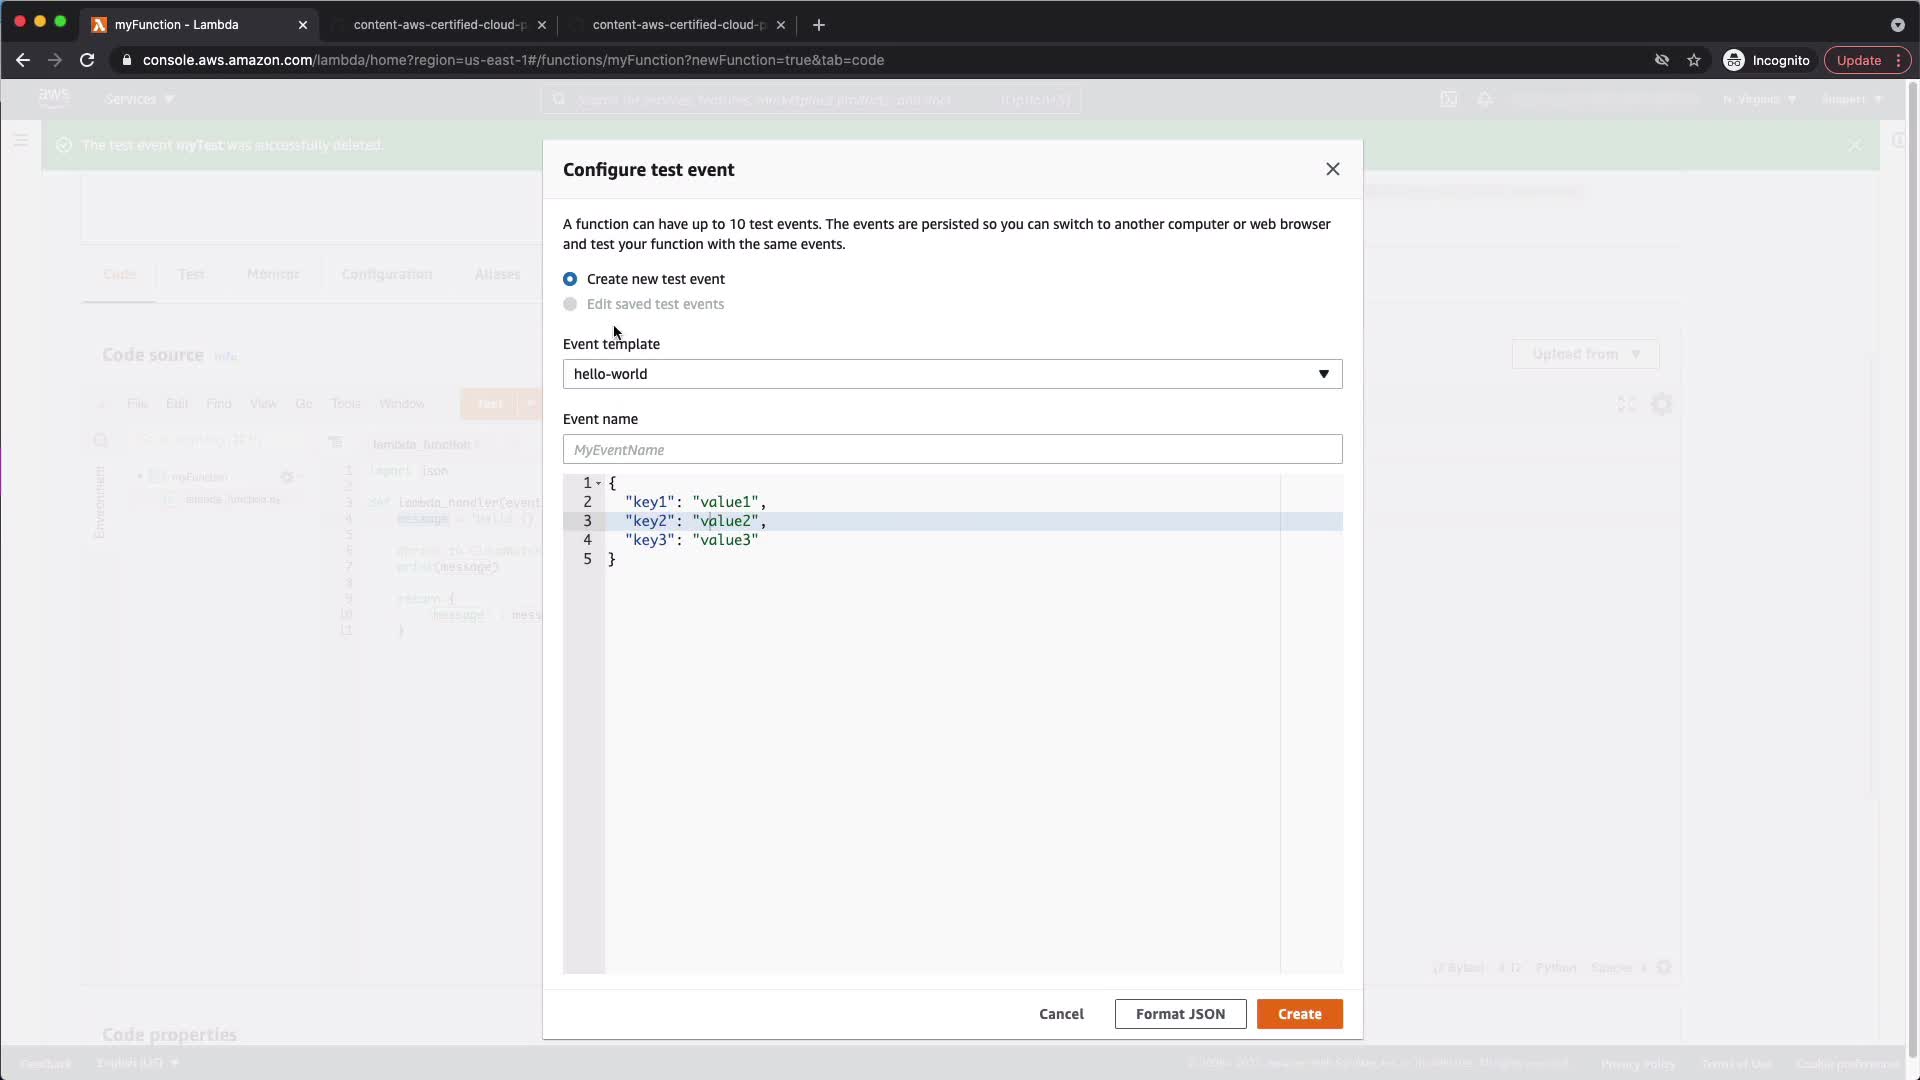
Task: Click the Update button in Chrome toolbar
Action: (1858, 60)
